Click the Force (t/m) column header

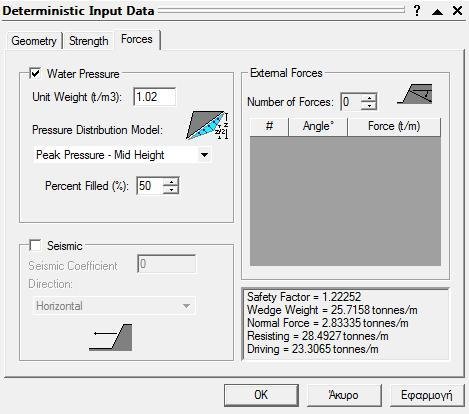[x=394, y=126]
